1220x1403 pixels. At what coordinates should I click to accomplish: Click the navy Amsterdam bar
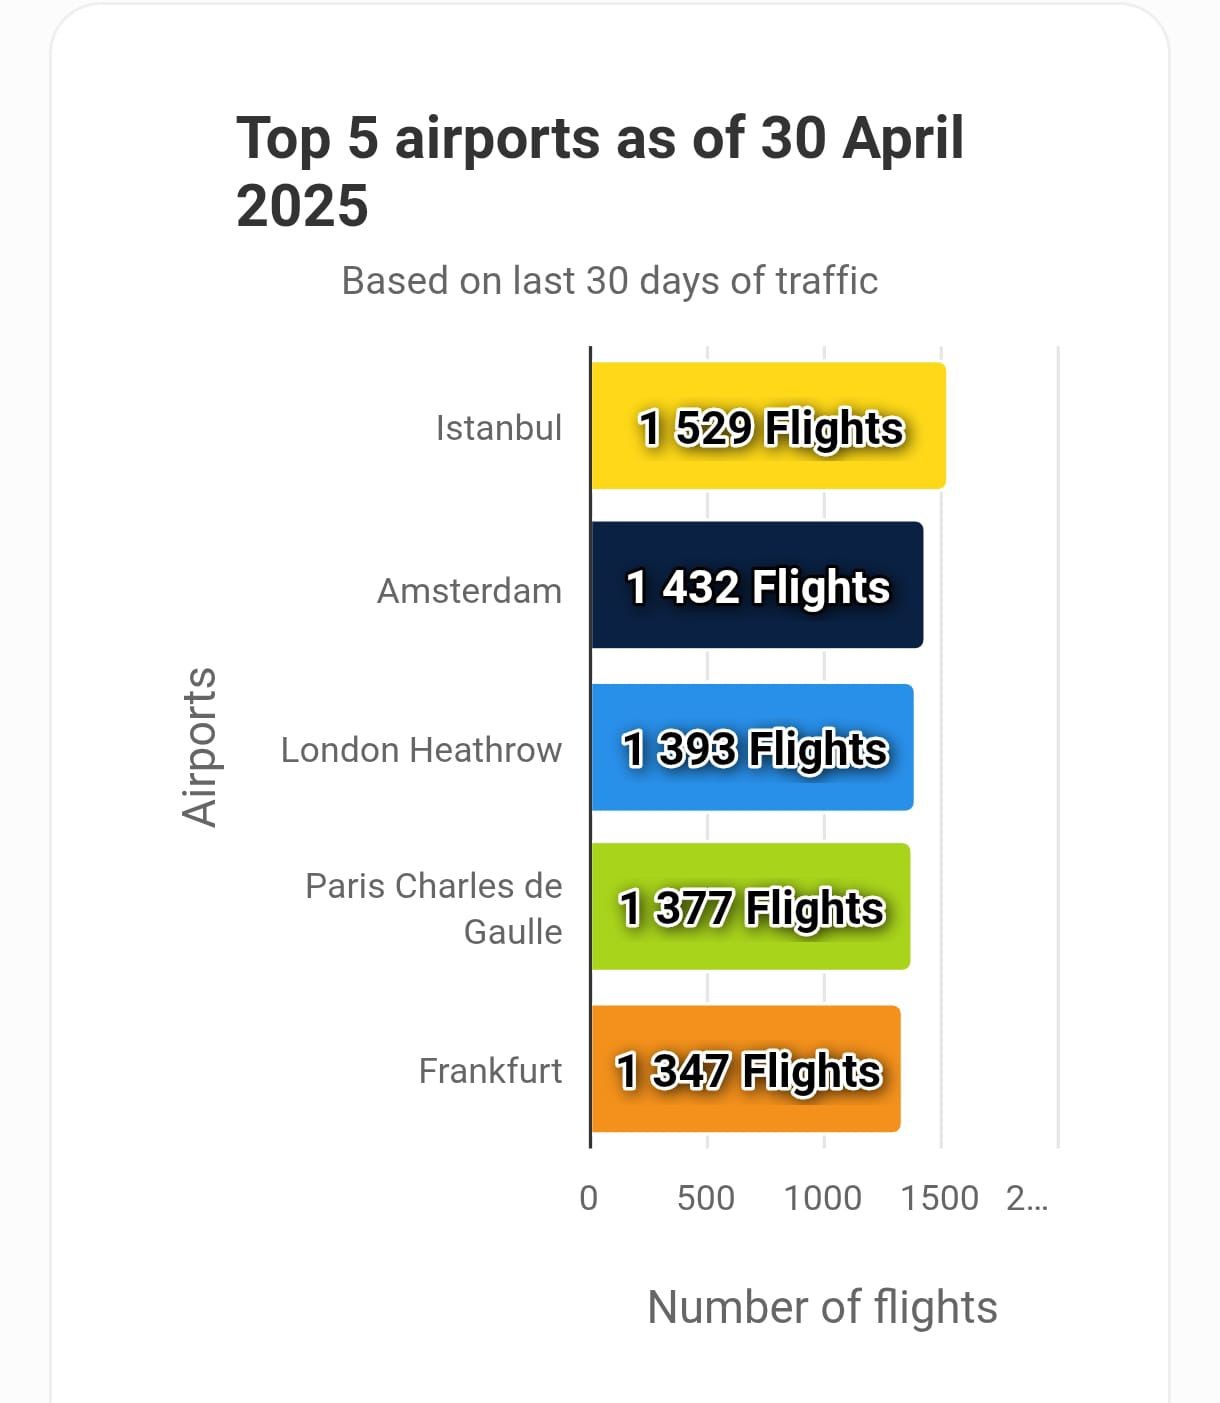point(757,585)
